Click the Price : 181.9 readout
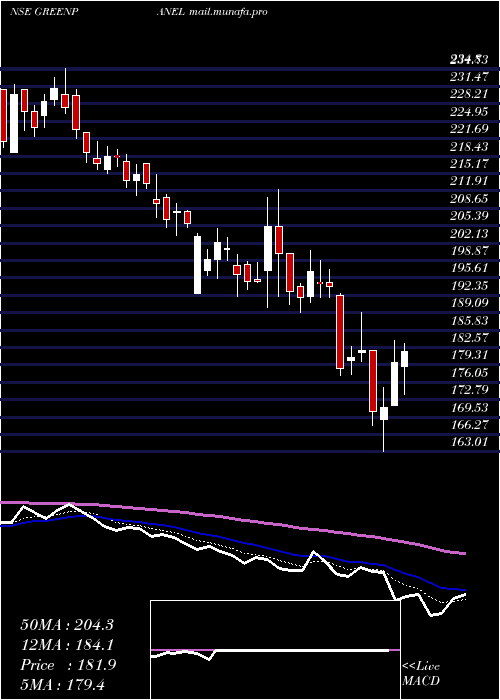500x700 pixels. coord(68,665)
